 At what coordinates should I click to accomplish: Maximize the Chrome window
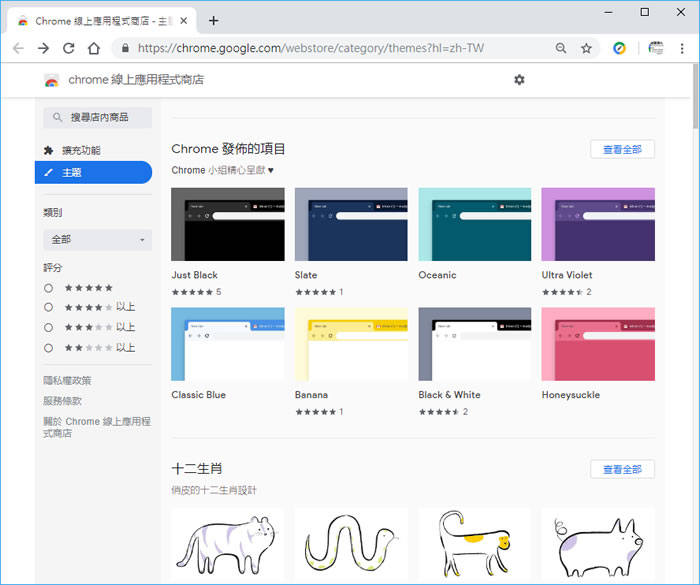[645, 12]
